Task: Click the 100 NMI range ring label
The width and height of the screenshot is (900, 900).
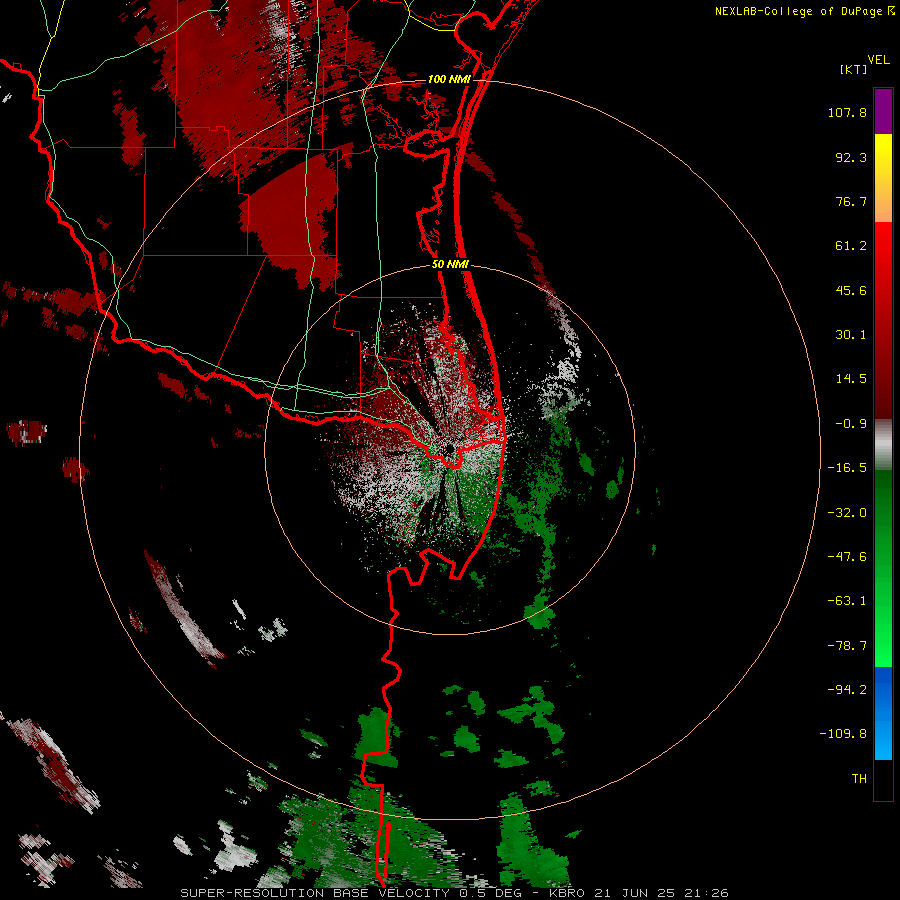Action: [449, 79]
